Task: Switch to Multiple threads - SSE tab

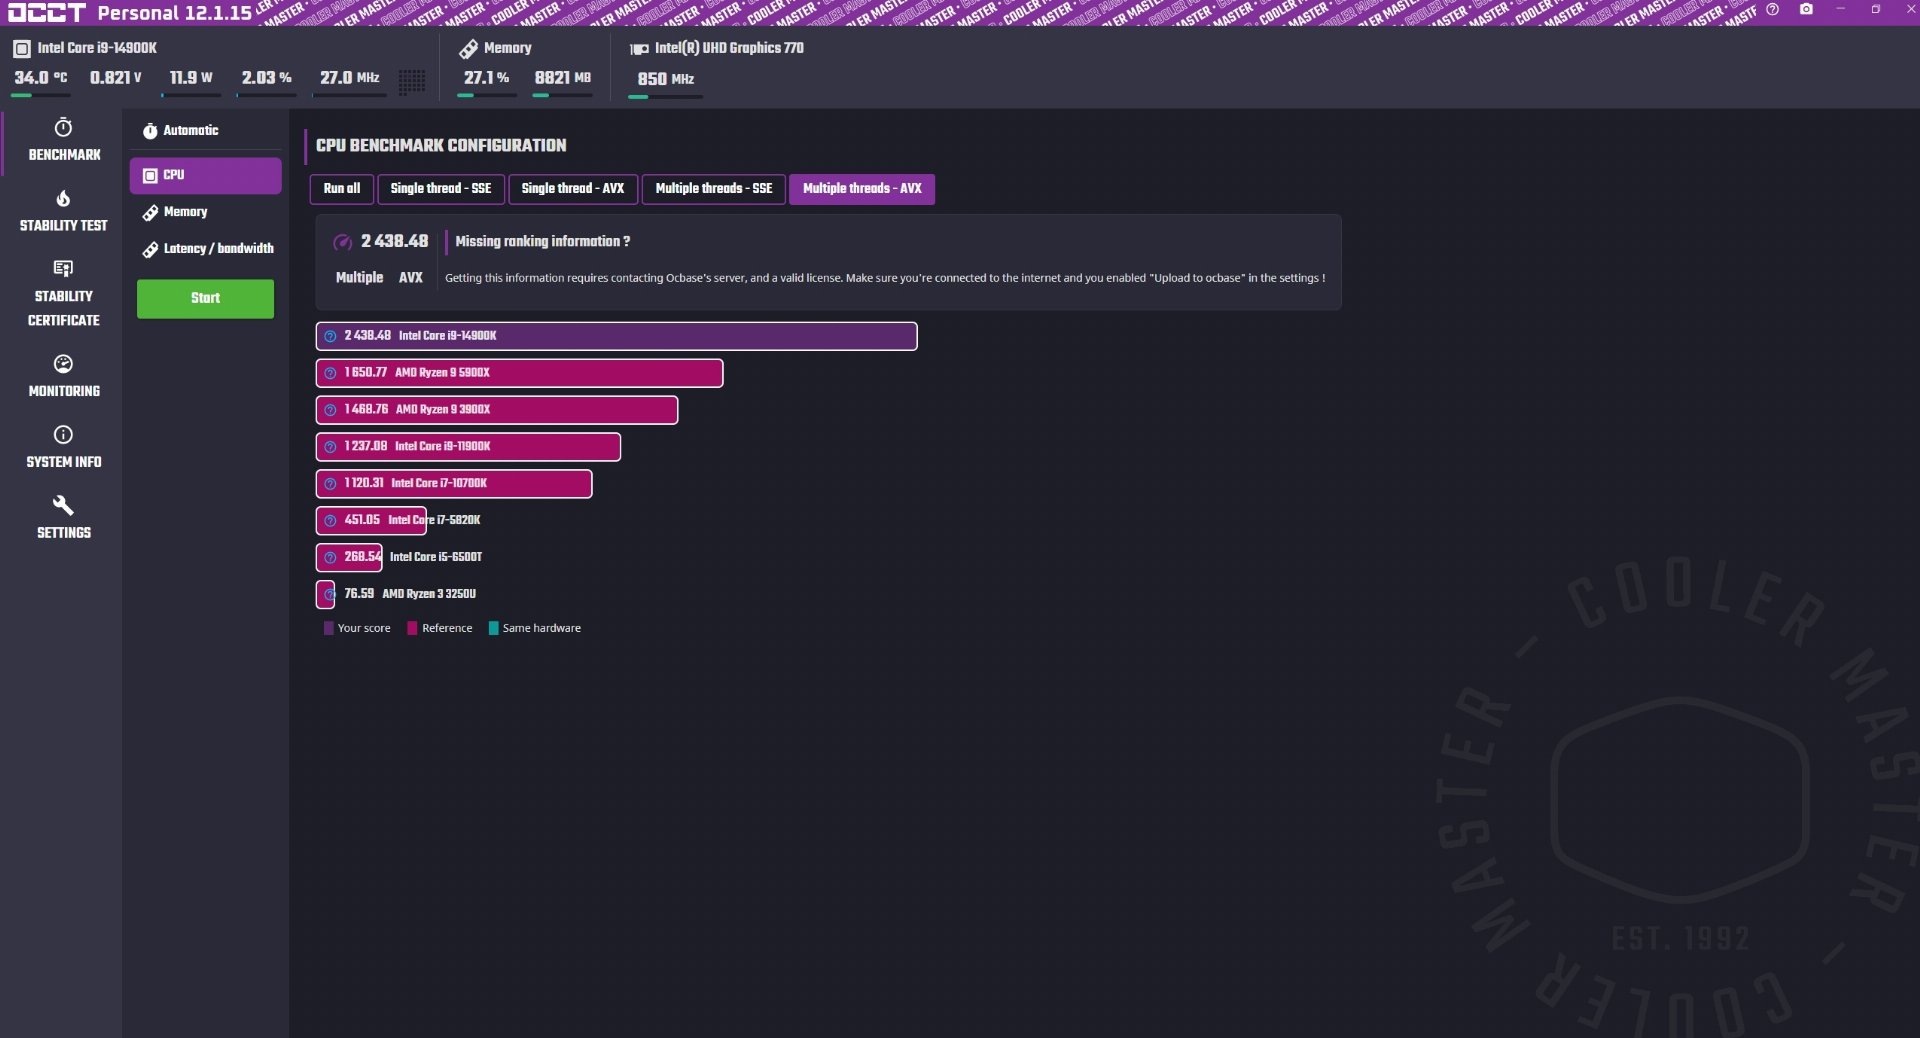Action: click(714, 189)
